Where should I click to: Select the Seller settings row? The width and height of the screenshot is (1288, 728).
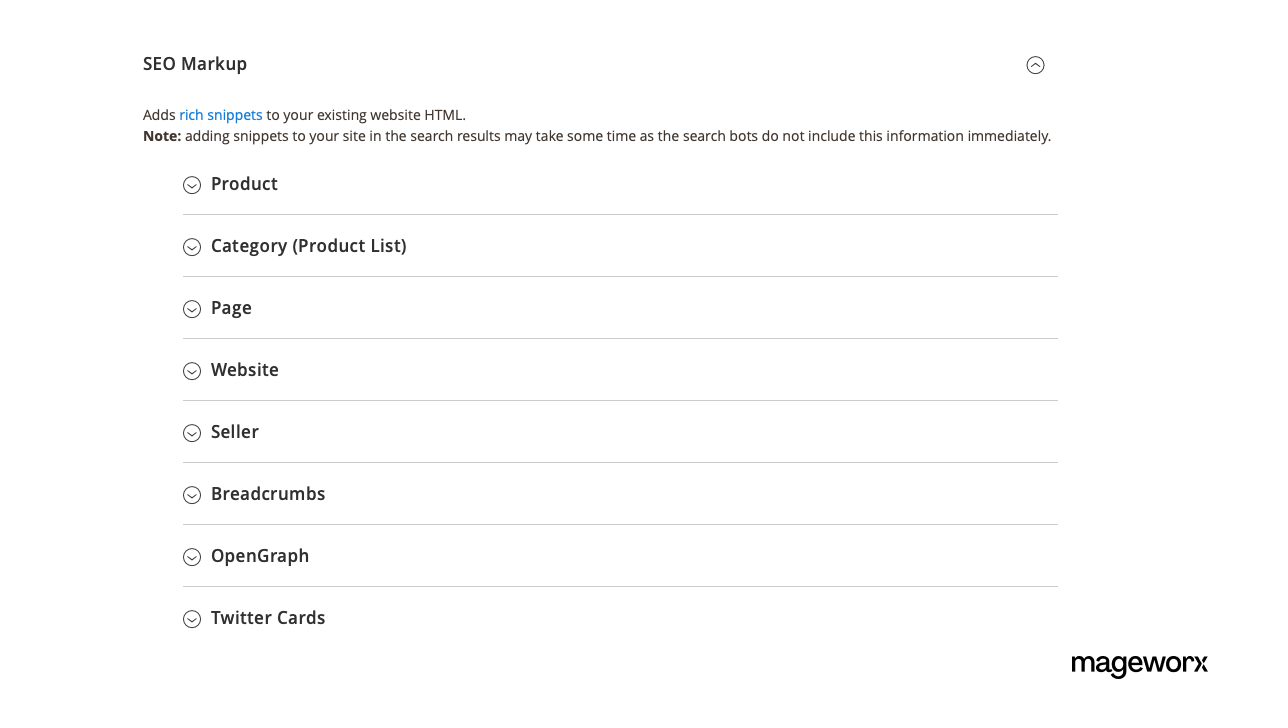coord(234,431)
